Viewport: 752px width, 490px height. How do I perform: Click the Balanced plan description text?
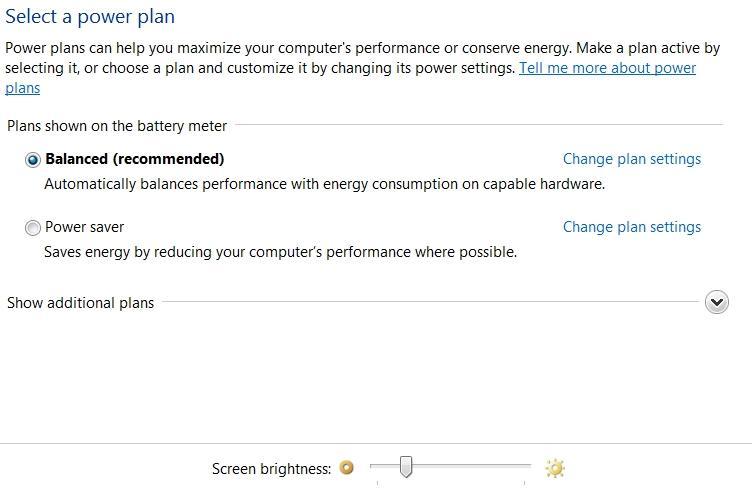(x=325, y=184)
